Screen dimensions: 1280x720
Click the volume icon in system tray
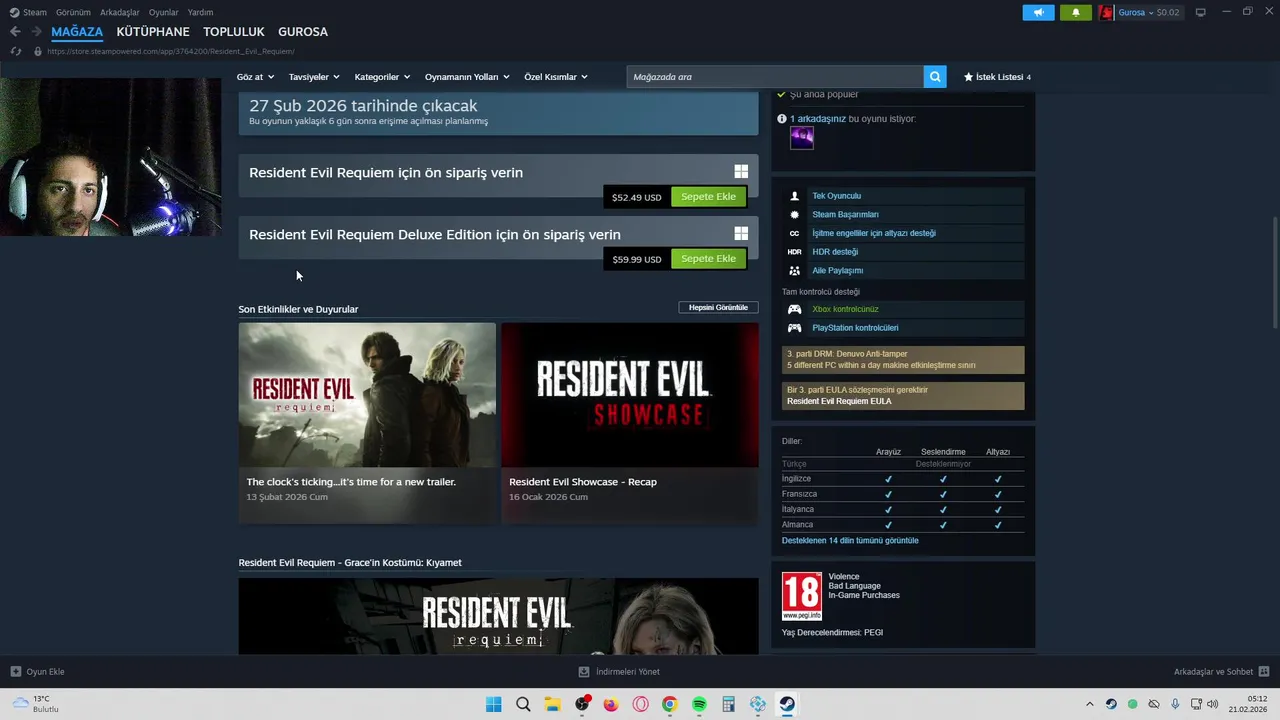click(1213, 704)
